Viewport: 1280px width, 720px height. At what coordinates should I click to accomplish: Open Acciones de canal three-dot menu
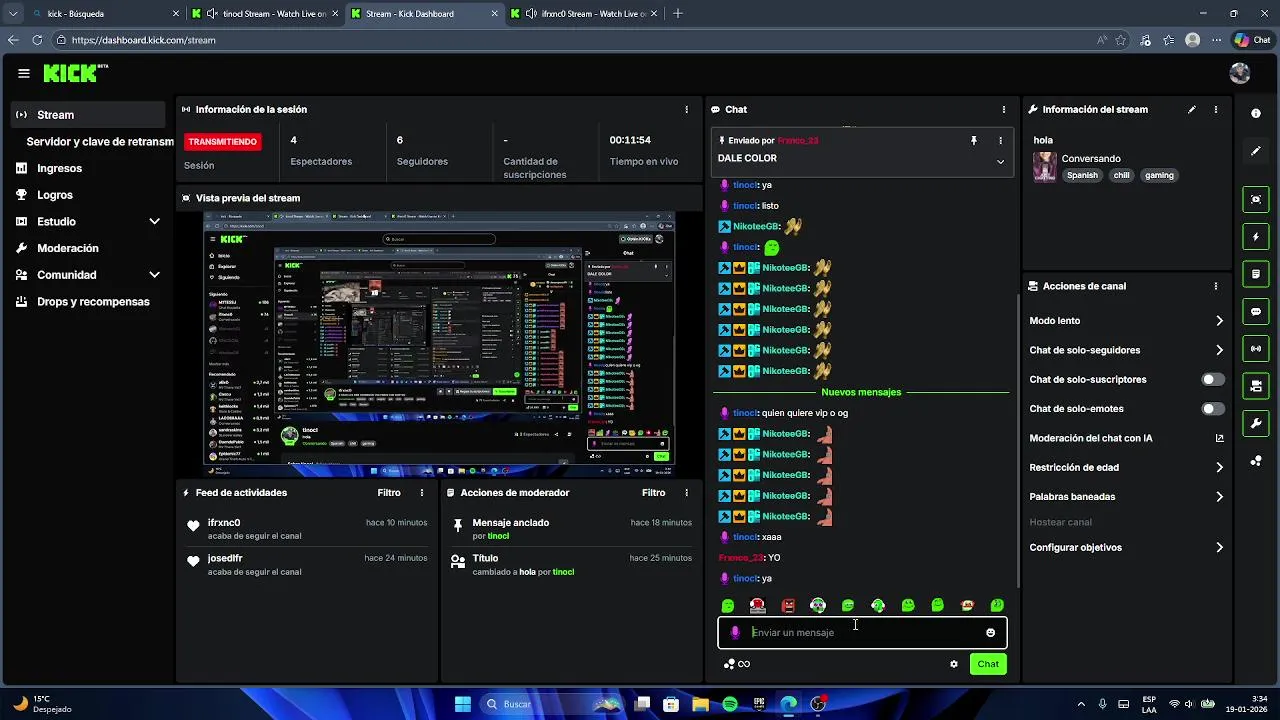pos(1216,286)
